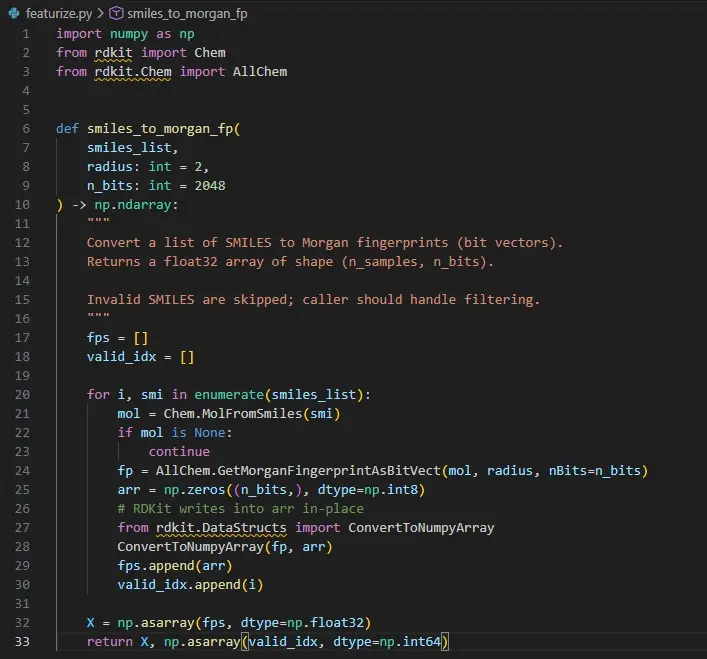Click the 'def' keyword on line 6
Viewport: 707px width, 659px height.
pos(68,128)
